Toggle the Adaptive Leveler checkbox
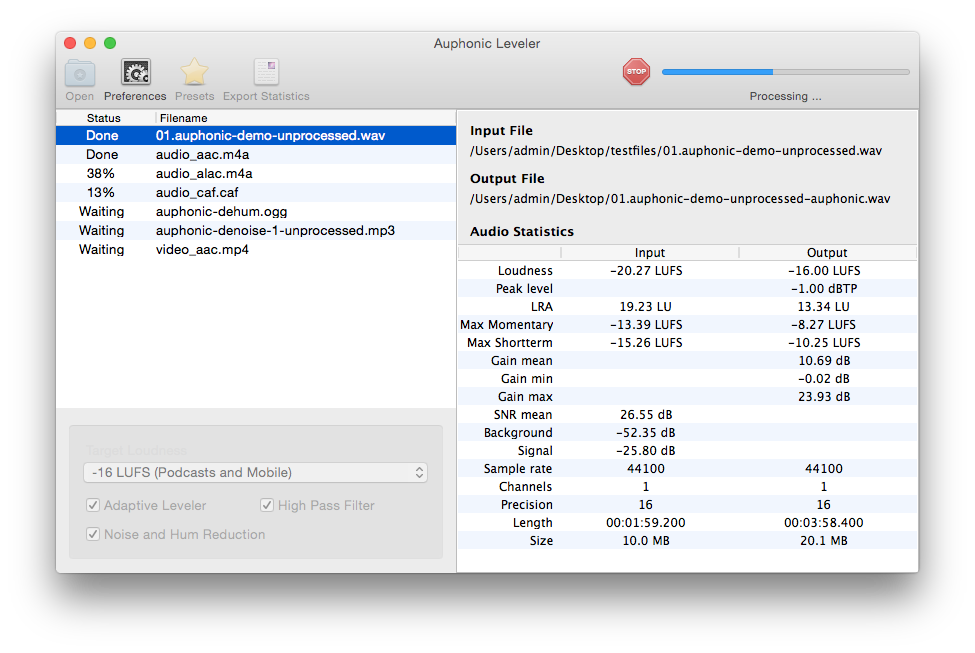This screenshot has width=975, height=653. 93,505
